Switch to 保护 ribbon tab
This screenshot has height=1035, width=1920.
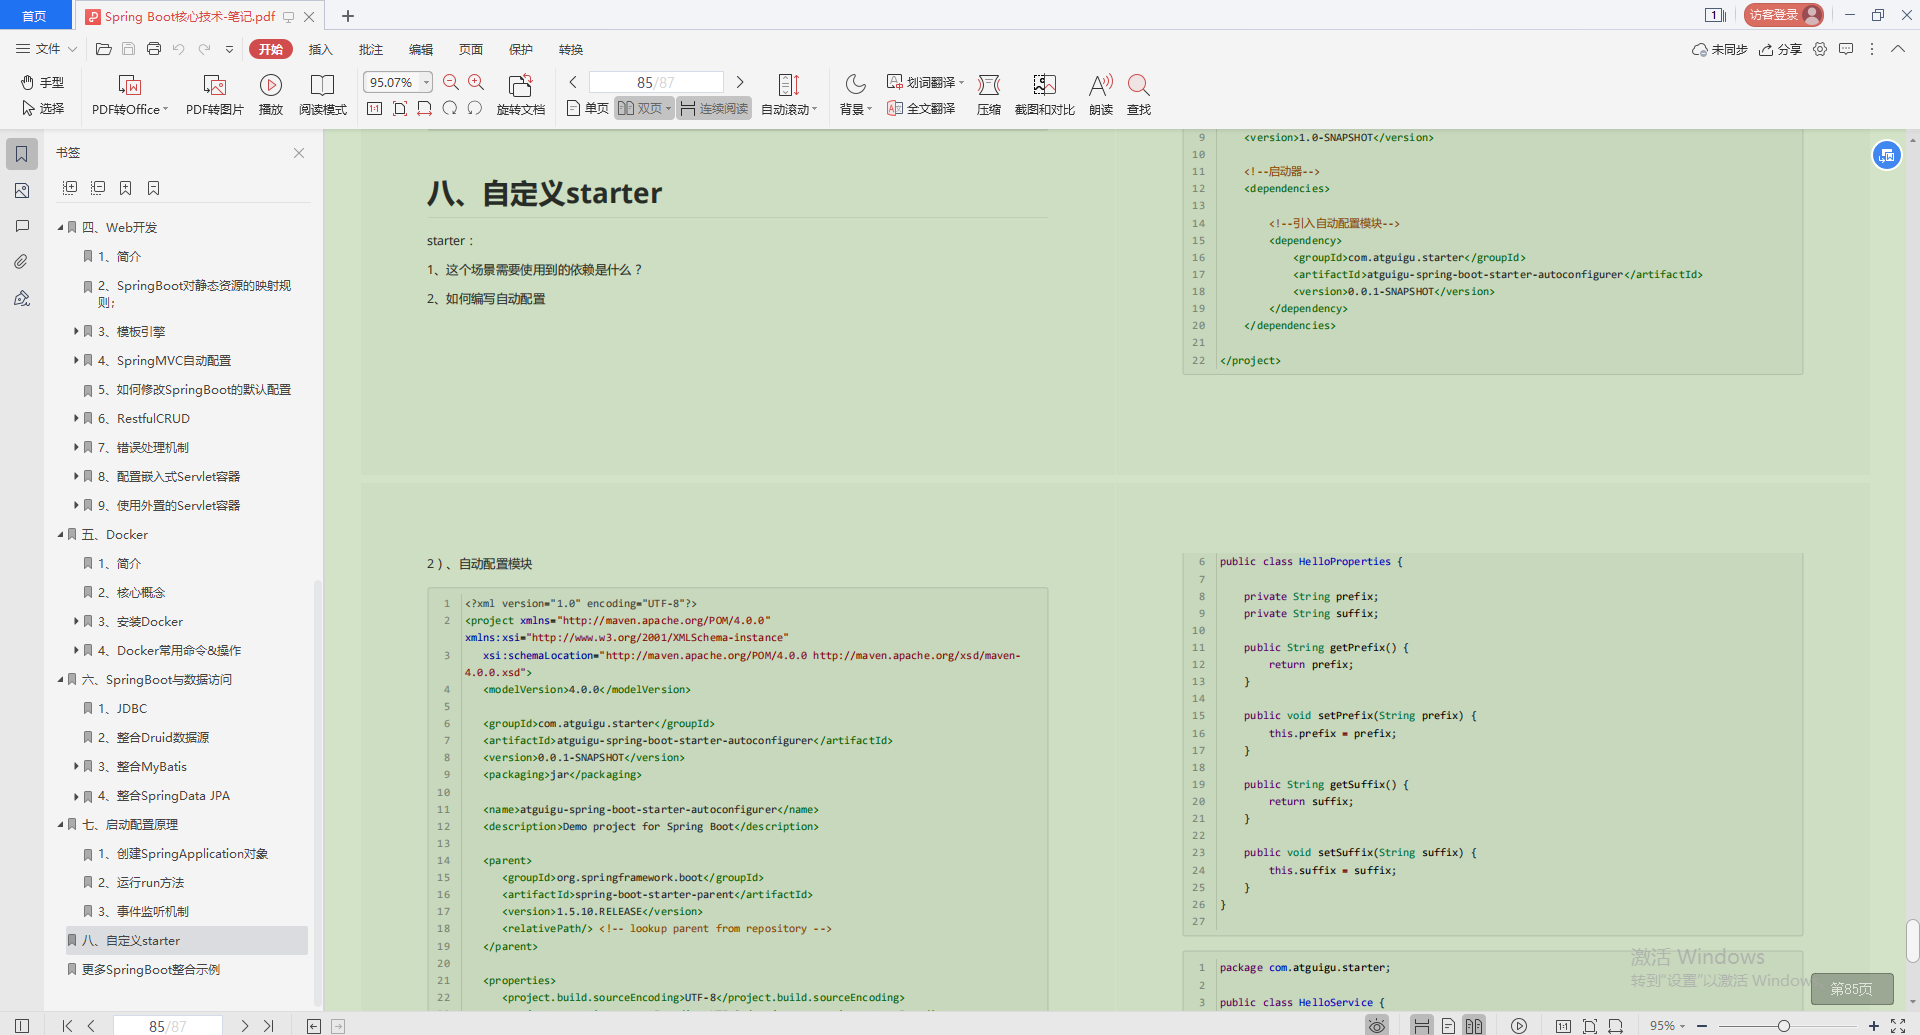point(520,49)
